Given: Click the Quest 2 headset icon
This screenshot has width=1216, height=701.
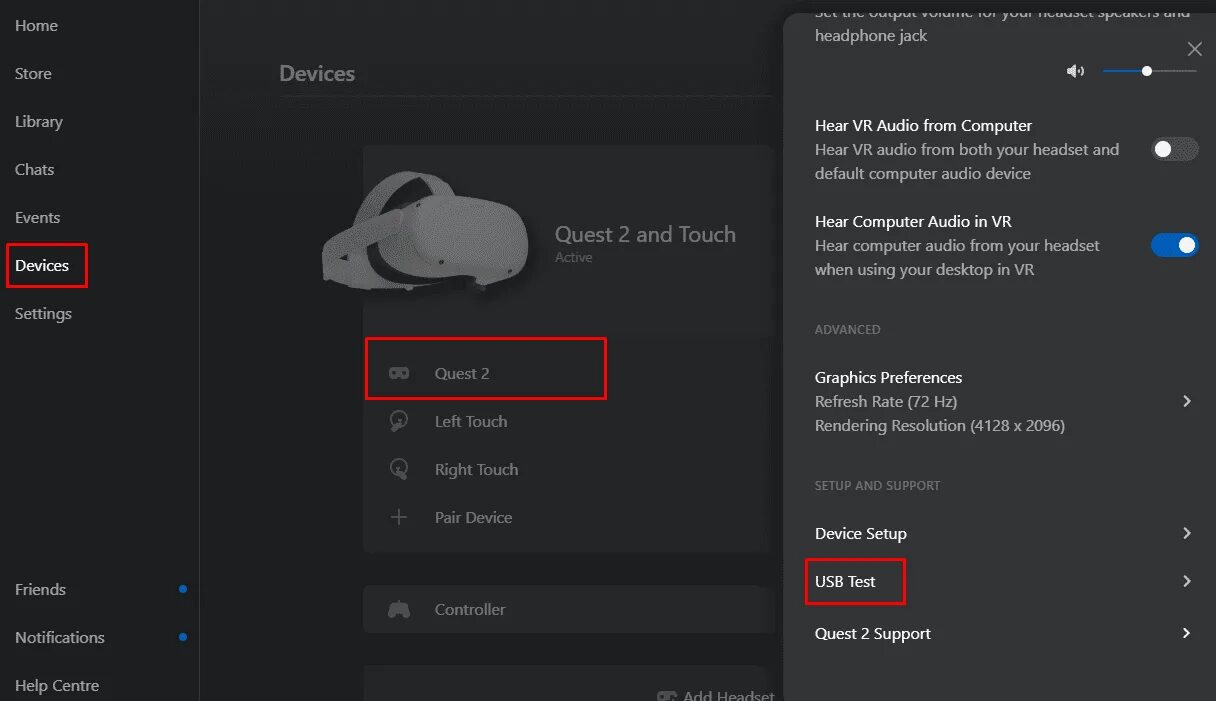Looking at the screenshot, I should [399, 373].
